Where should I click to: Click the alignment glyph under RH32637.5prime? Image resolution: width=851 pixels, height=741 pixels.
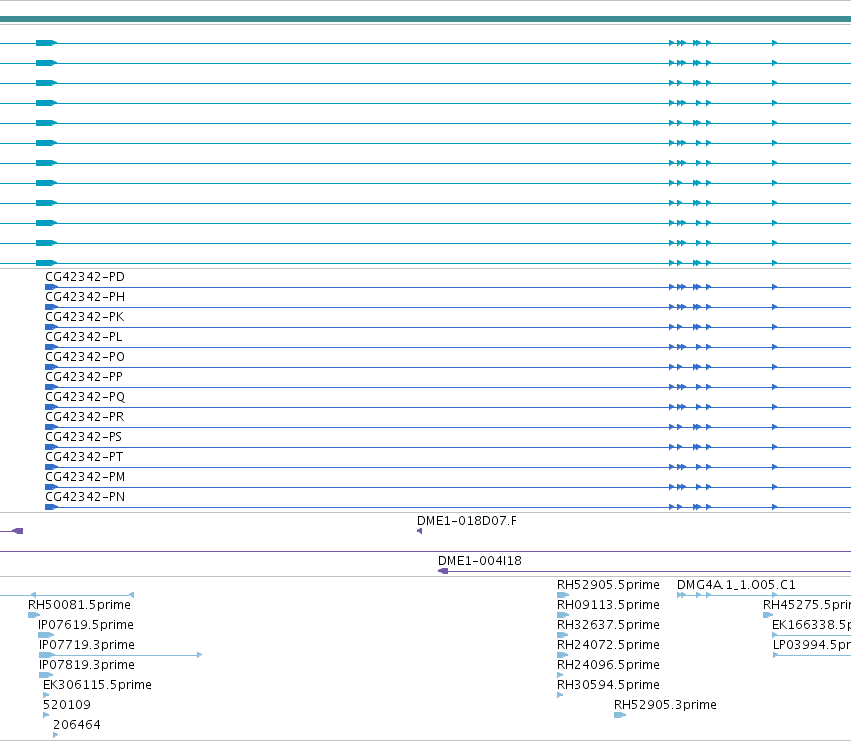[x=562, y=635]
